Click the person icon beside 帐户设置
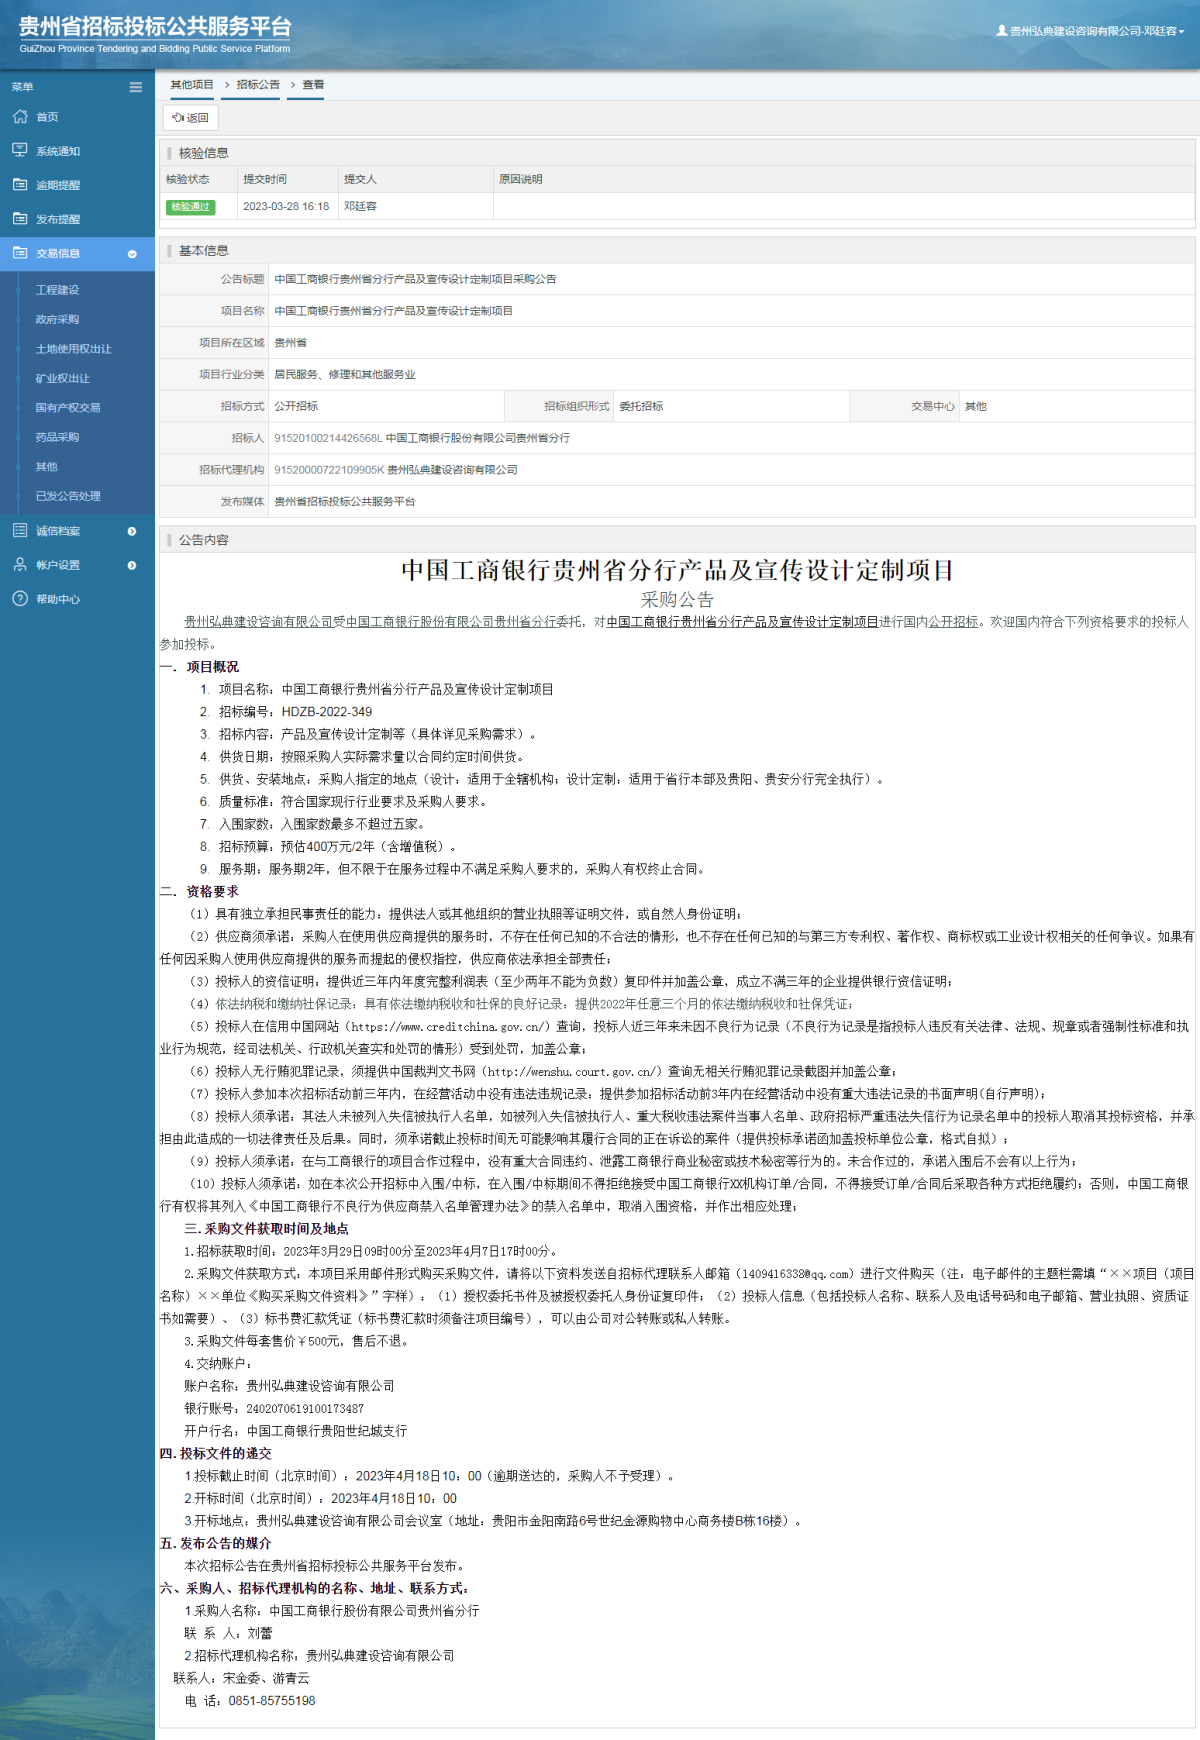Image resolution: width=1200 pixels, height=1740 pixels. pyautogui.click(x=20, y=564)
